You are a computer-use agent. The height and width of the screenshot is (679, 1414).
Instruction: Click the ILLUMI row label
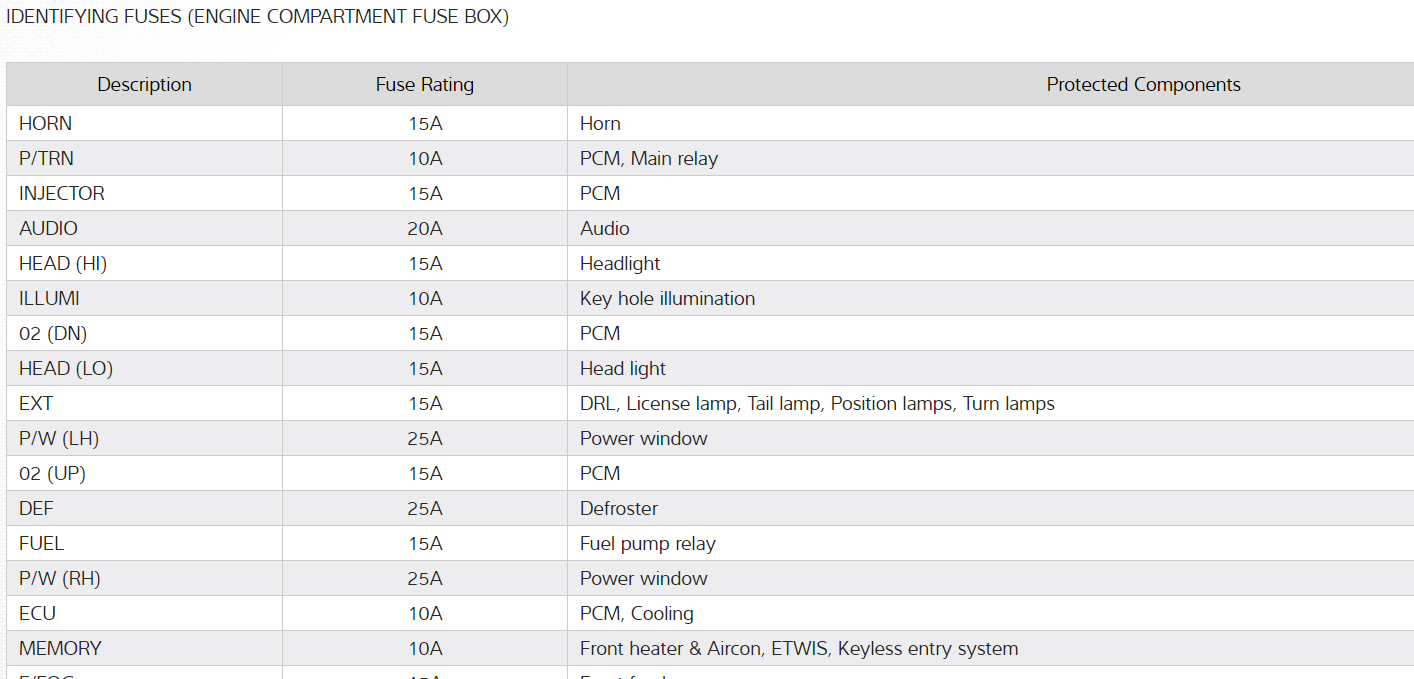click(49, 299)
